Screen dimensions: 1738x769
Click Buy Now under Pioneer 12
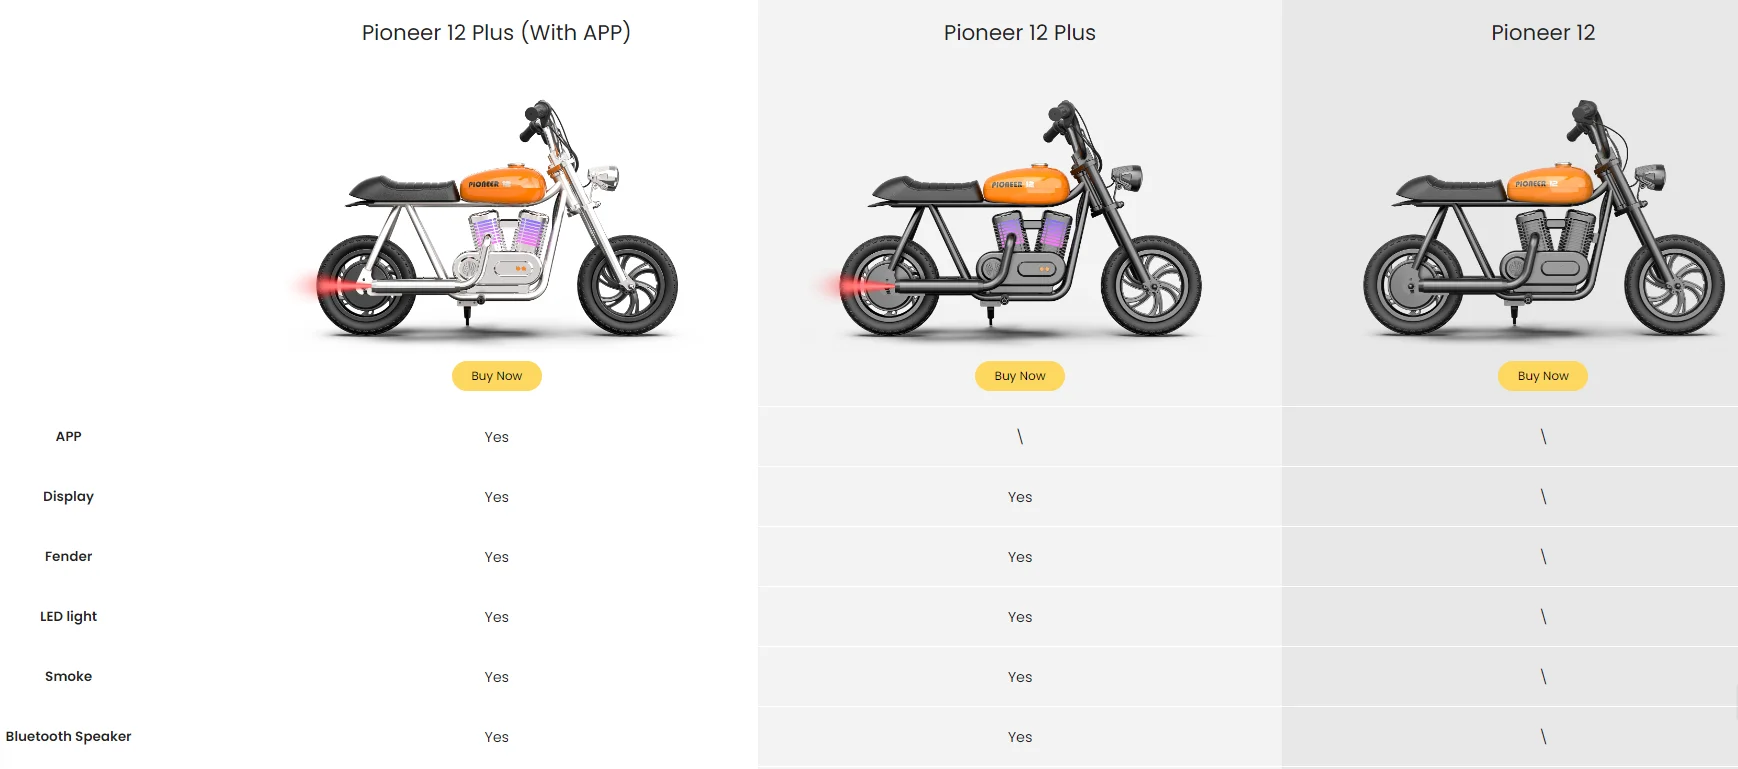(1542, 376)
